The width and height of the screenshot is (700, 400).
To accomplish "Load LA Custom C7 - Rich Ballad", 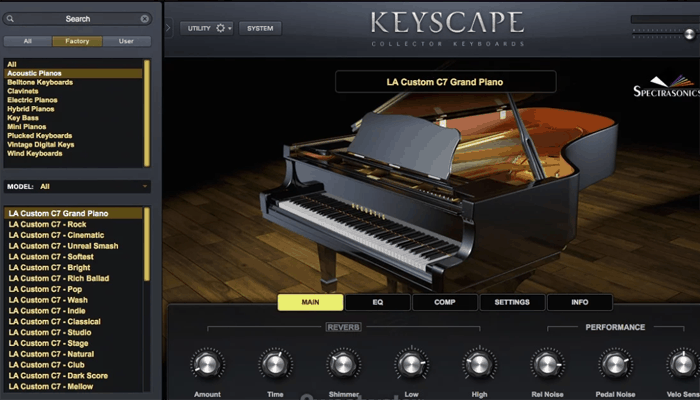I will (74, 278).
